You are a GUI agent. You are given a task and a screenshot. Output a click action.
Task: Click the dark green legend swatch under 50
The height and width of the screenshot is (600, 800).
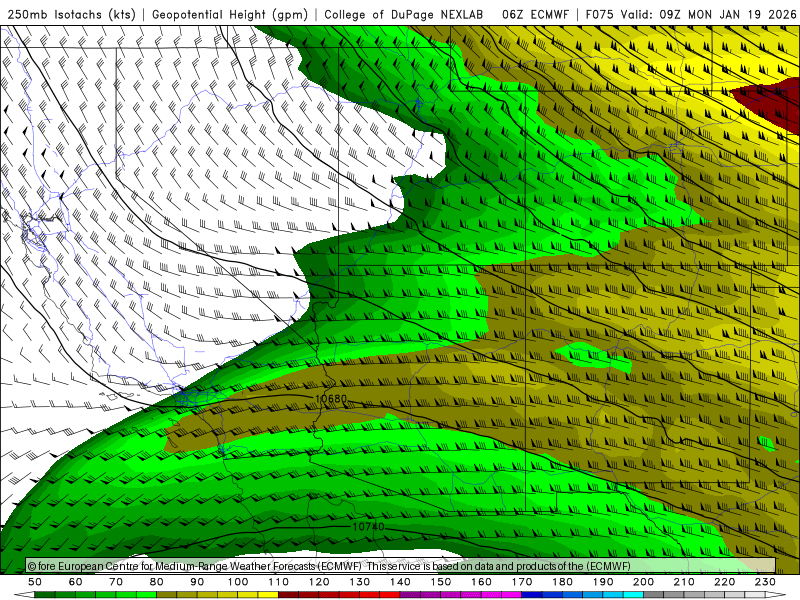[45, 595]
